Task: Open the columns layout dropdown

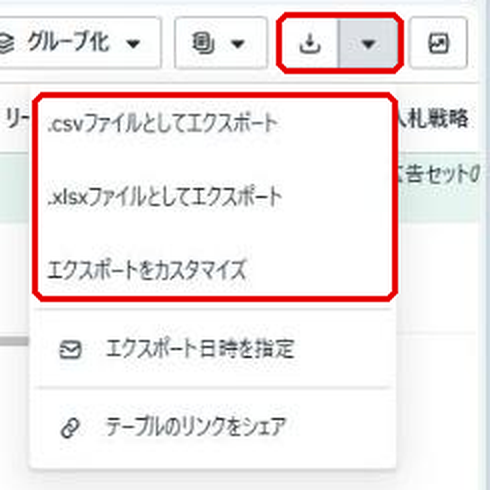Action: coord(221,43)
